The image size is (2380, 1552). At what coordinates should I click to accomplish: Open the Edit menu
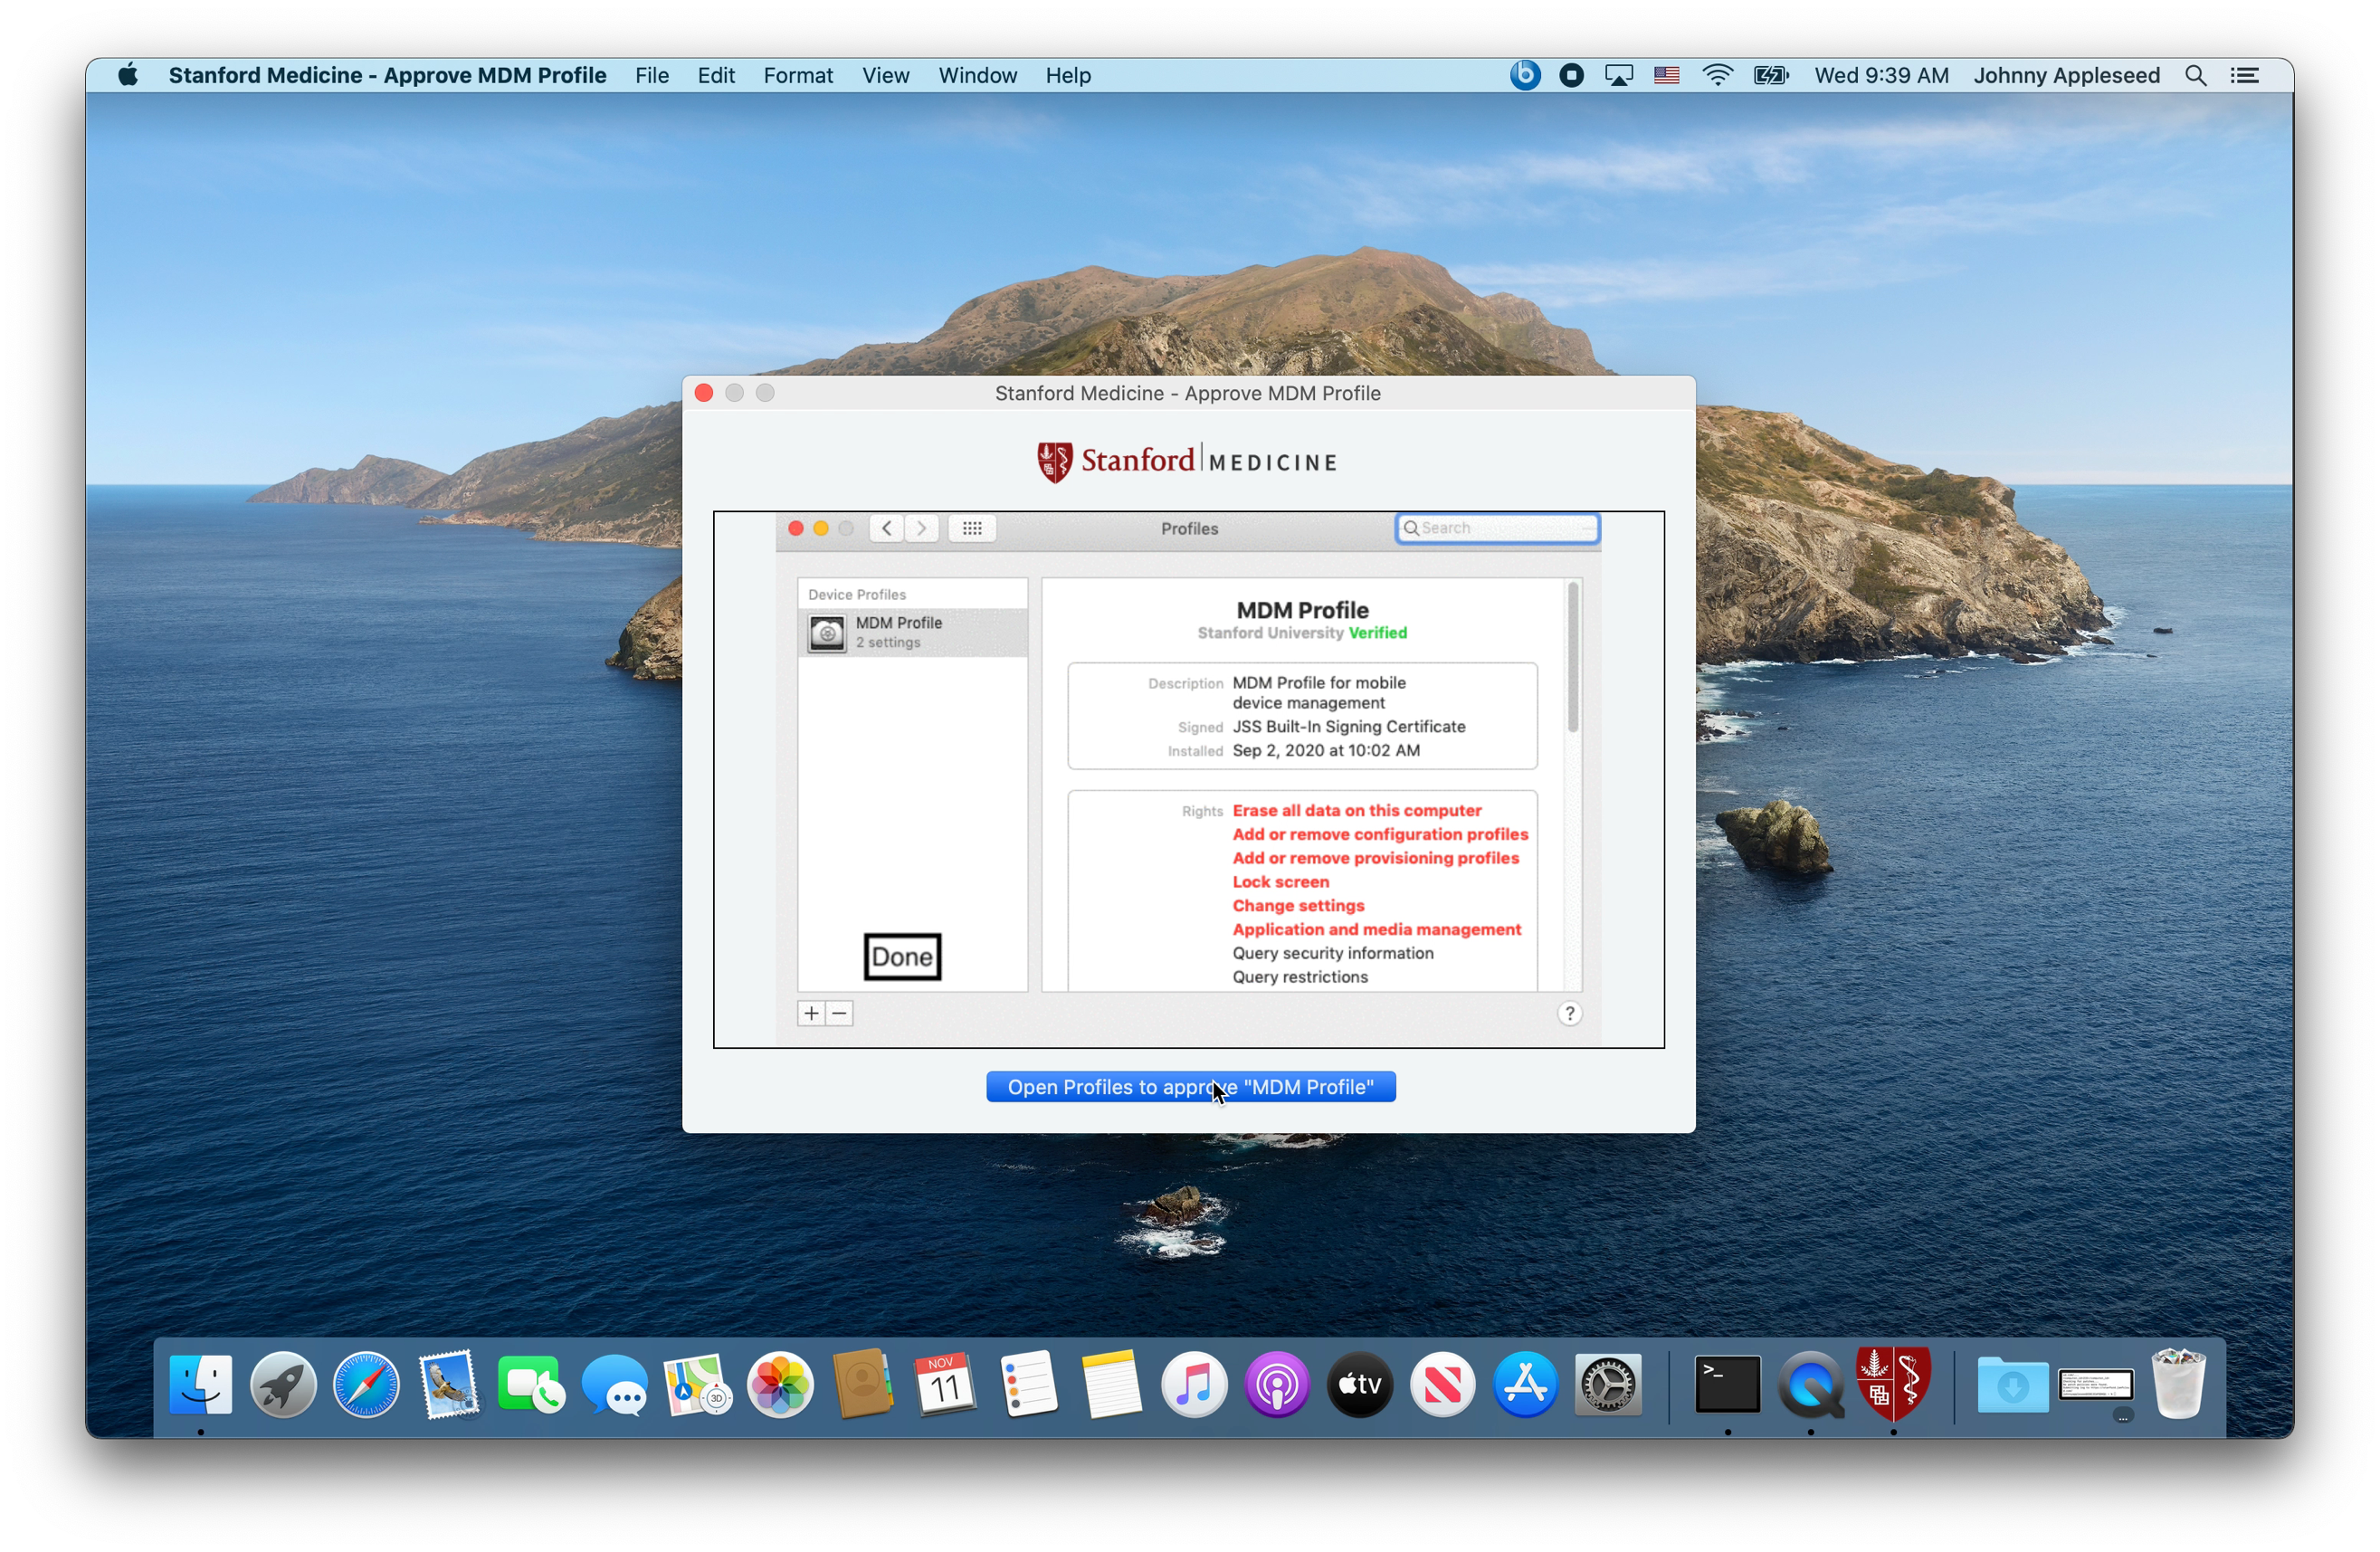coord(716,75)
